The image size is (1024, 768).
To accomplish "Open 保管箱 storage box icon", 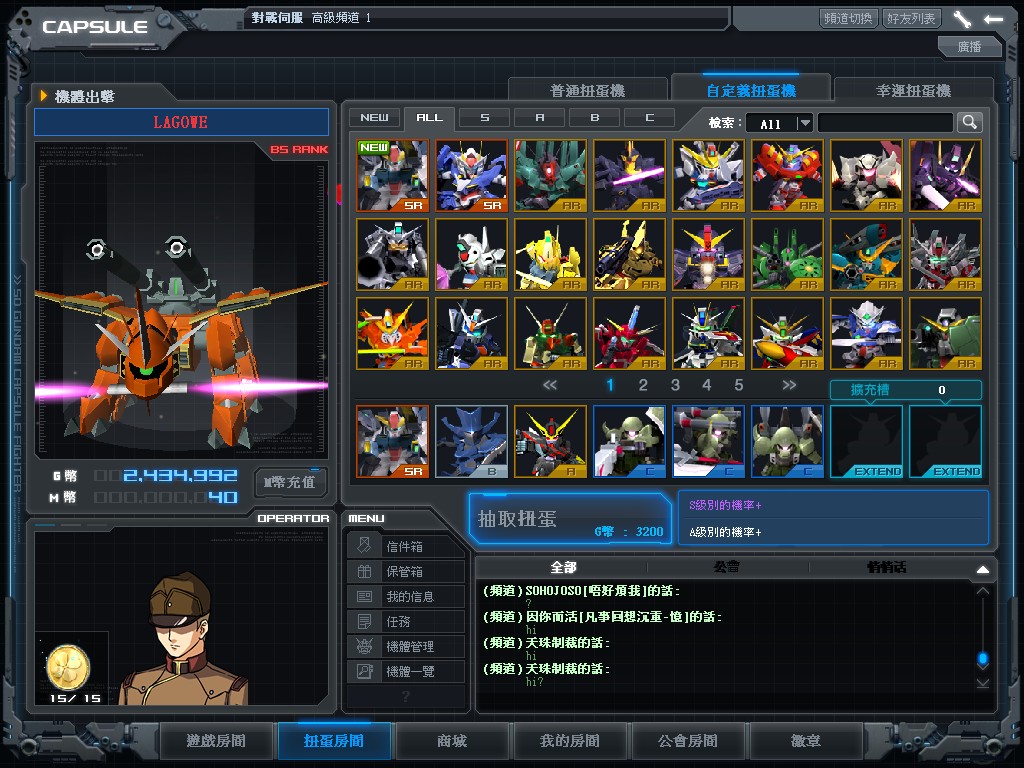I will click(364, 571).
